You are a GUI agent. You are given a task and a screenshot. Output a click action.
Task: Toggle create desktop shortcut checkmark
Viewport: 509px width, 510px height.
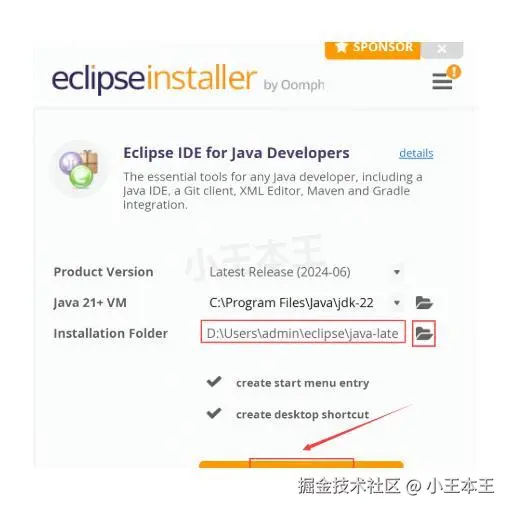tap(214, 413)
